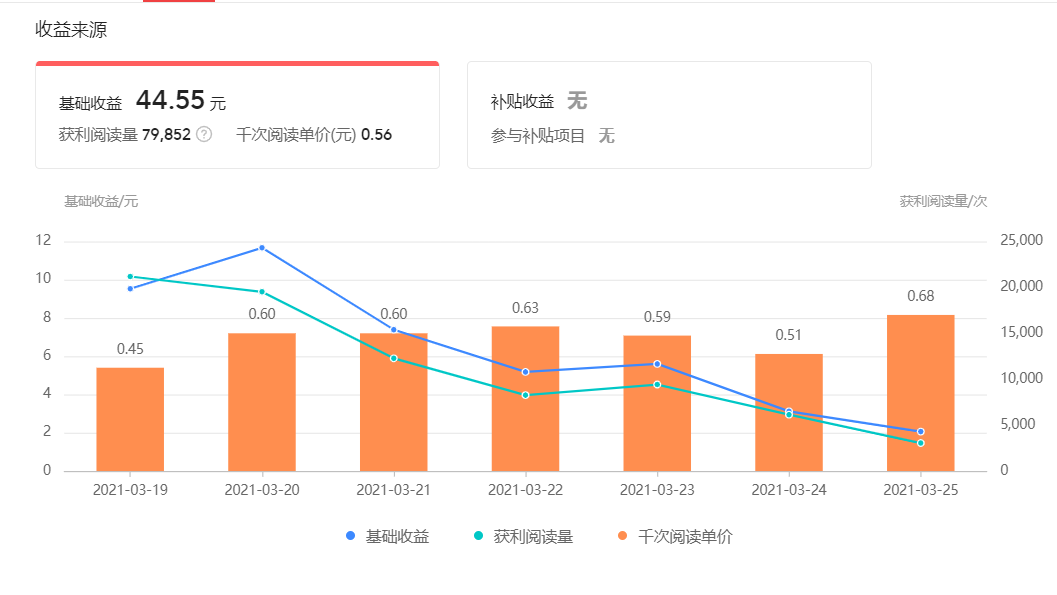The height and width of the screenshot is (595, 1057).
Task: Click the 千次阅读单价(元) 0.56 text
Action: [316, 131]
